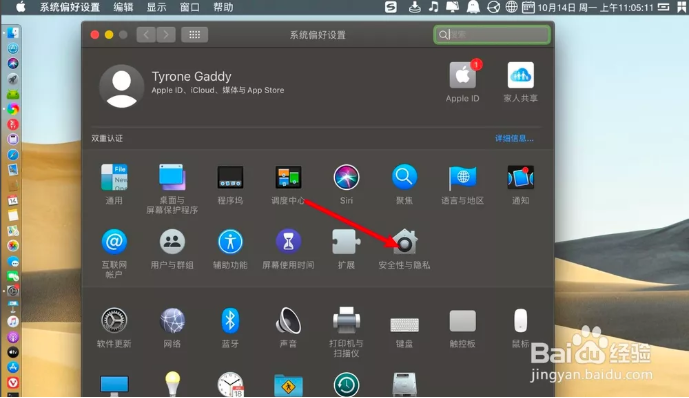
Task: Open the Apple menu
Action: tap(20, 7)
